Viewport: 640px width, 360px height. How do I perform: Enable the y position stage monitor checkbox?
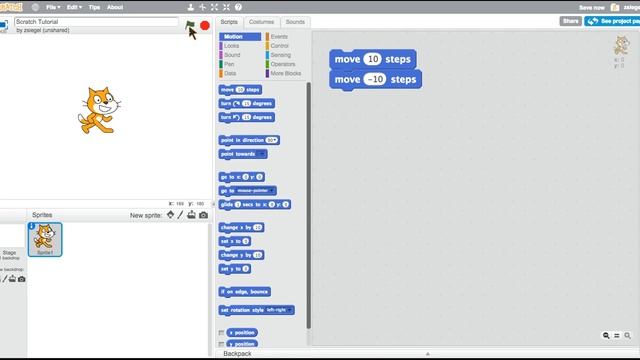point(221,344)
